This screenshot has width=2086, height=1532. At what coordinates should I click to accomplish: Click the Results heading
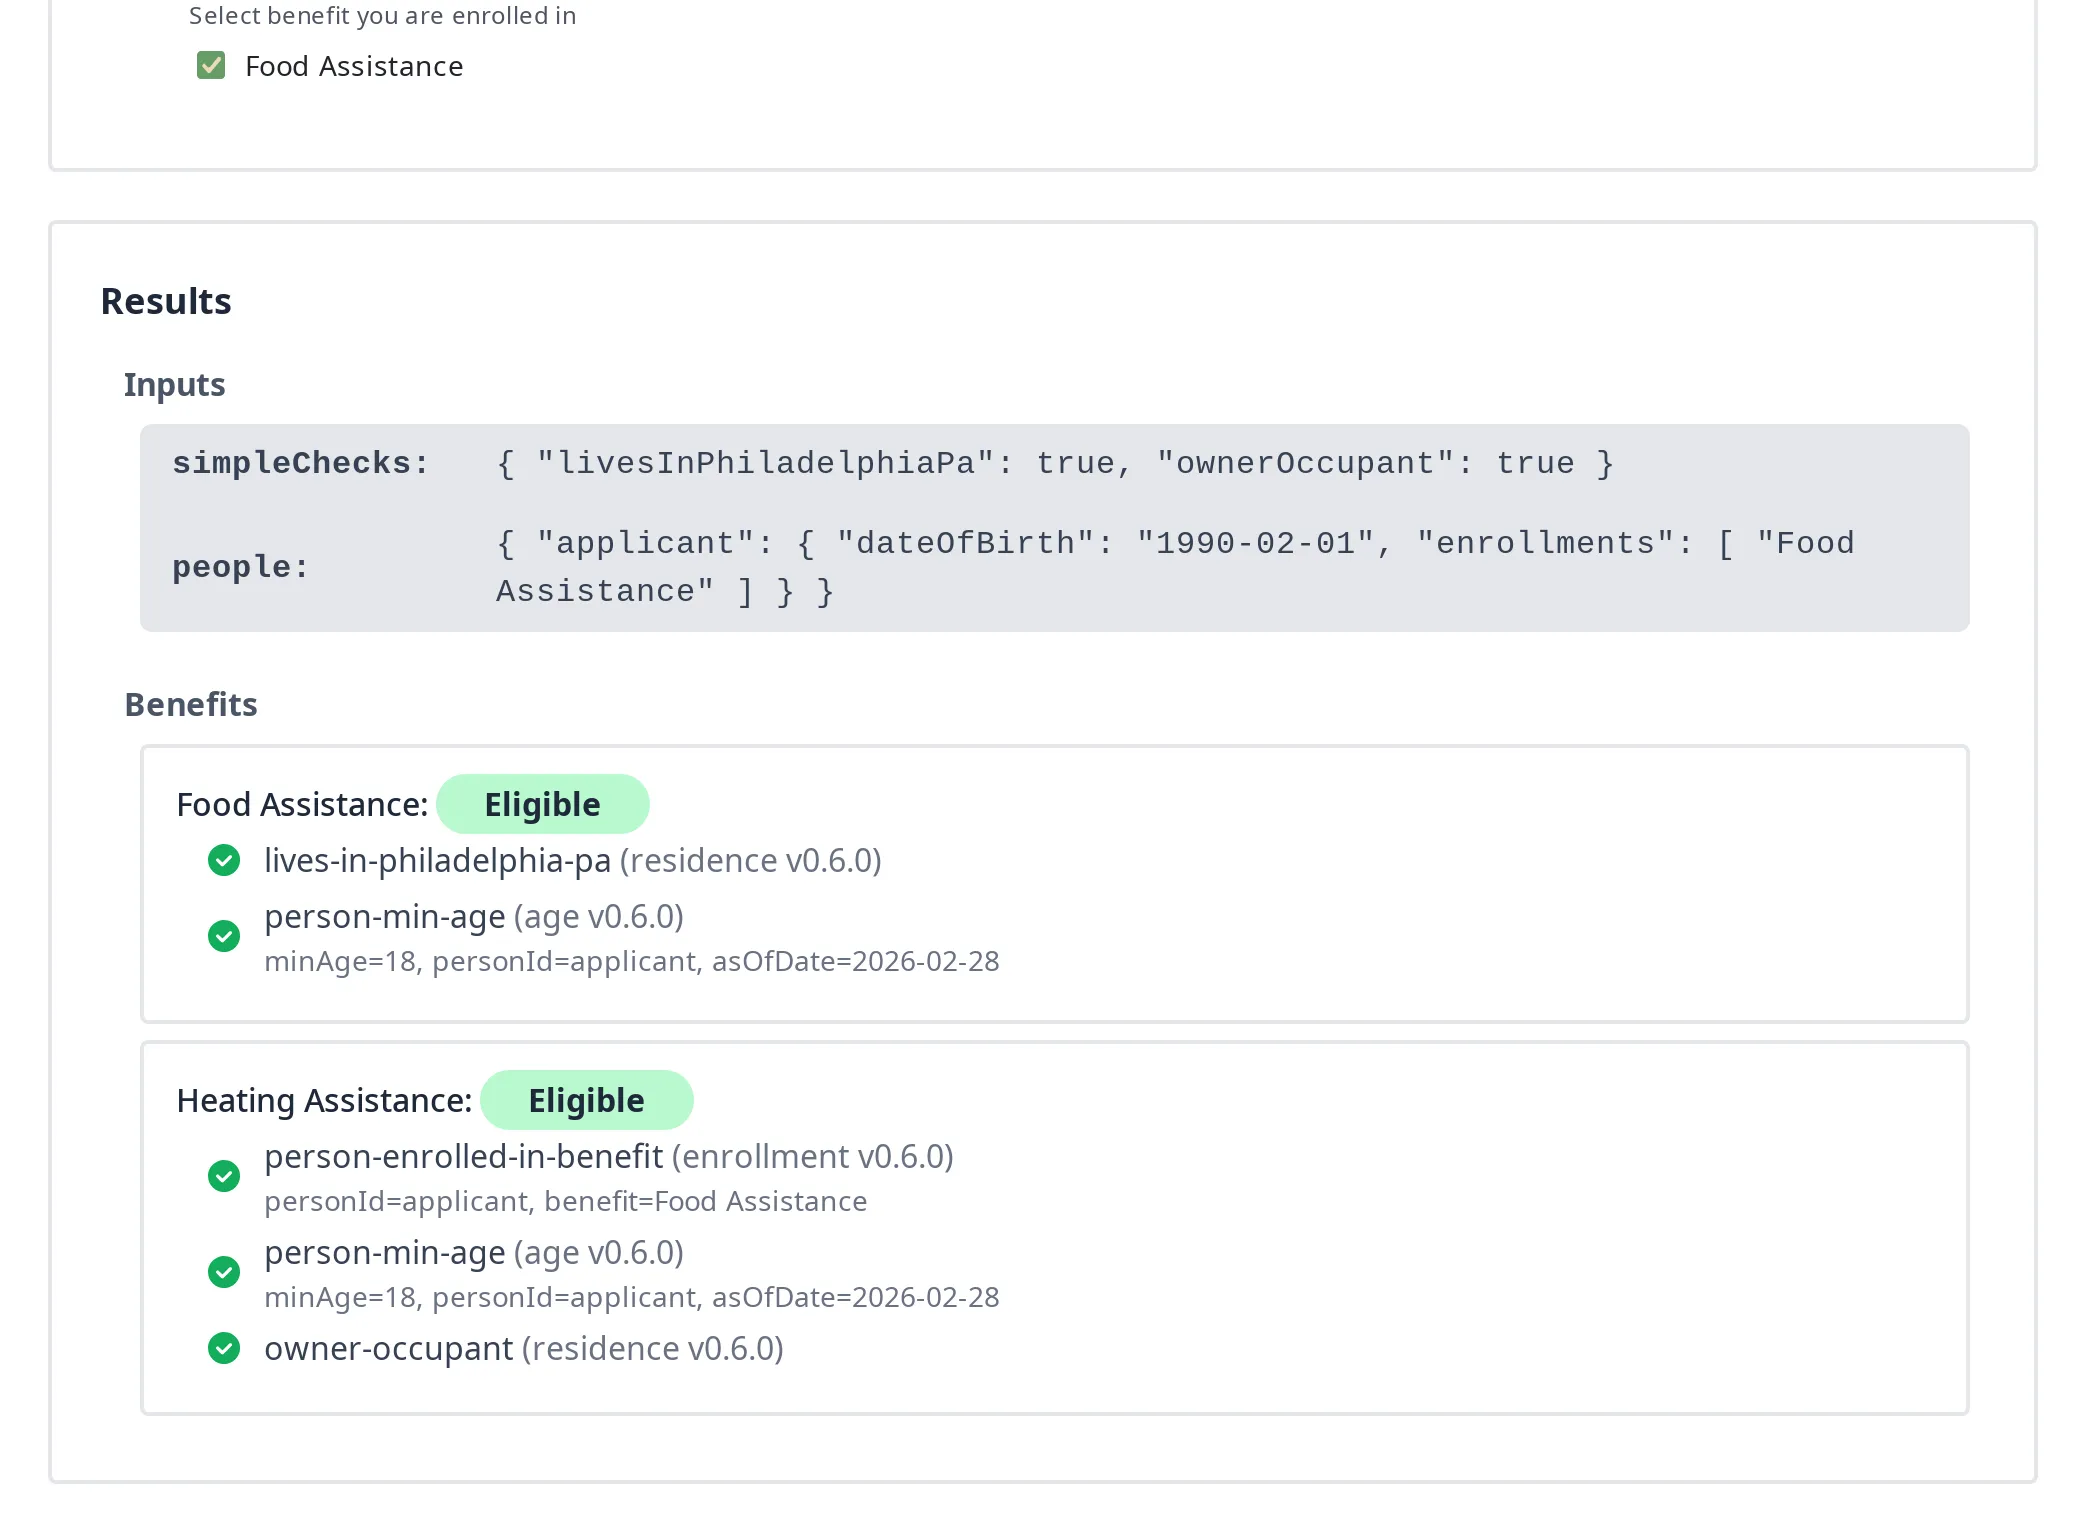[166, 301]
